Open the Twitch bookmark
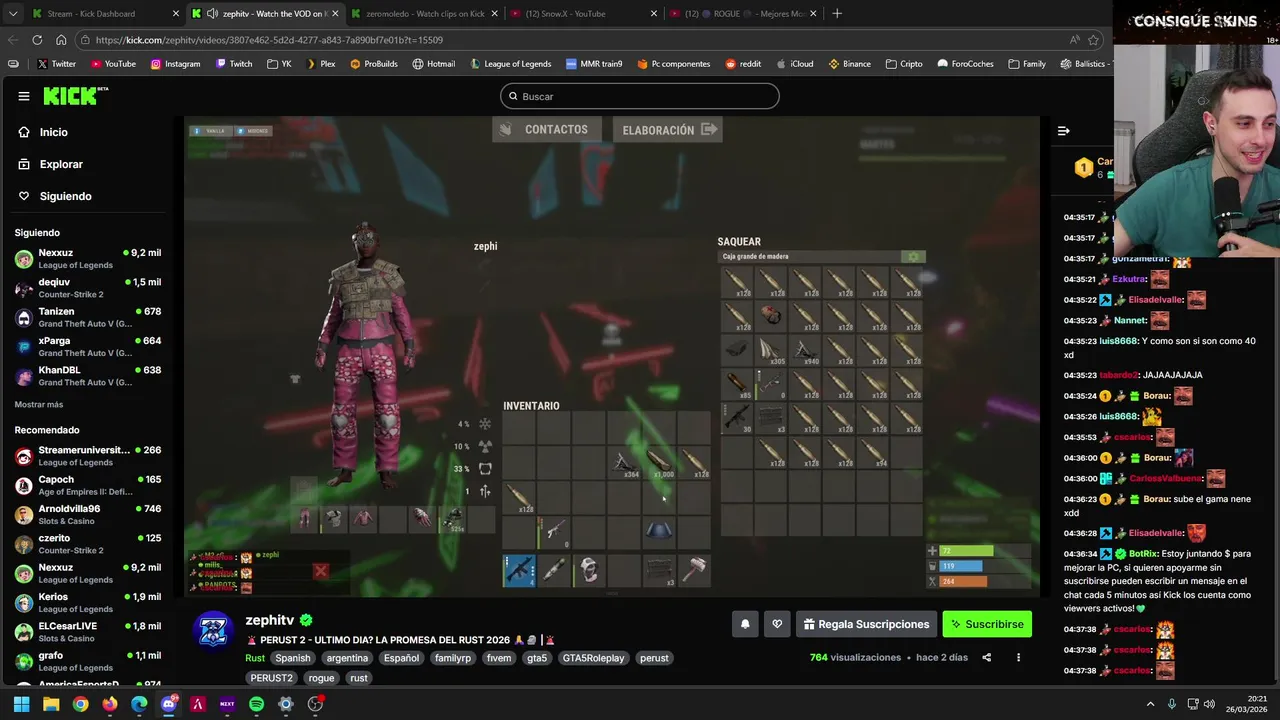This screenshot has height=720, width=1280. coord(233,64)
